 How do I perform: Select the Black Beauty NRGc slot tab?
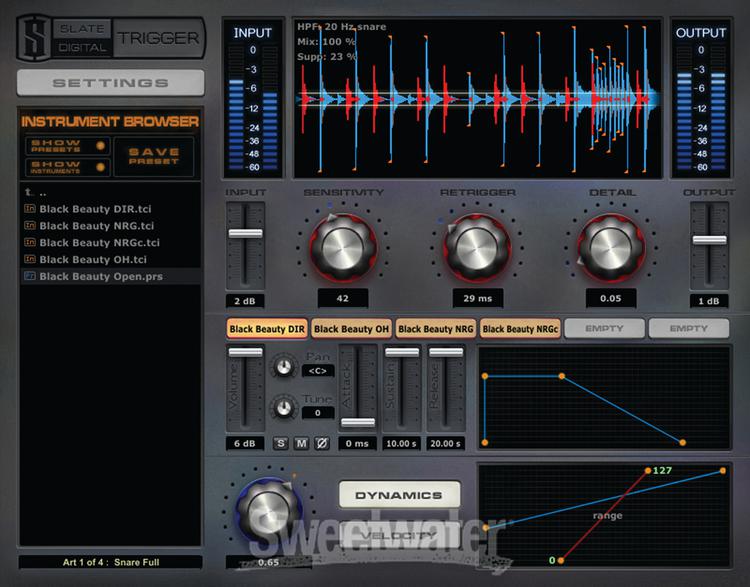519,328
